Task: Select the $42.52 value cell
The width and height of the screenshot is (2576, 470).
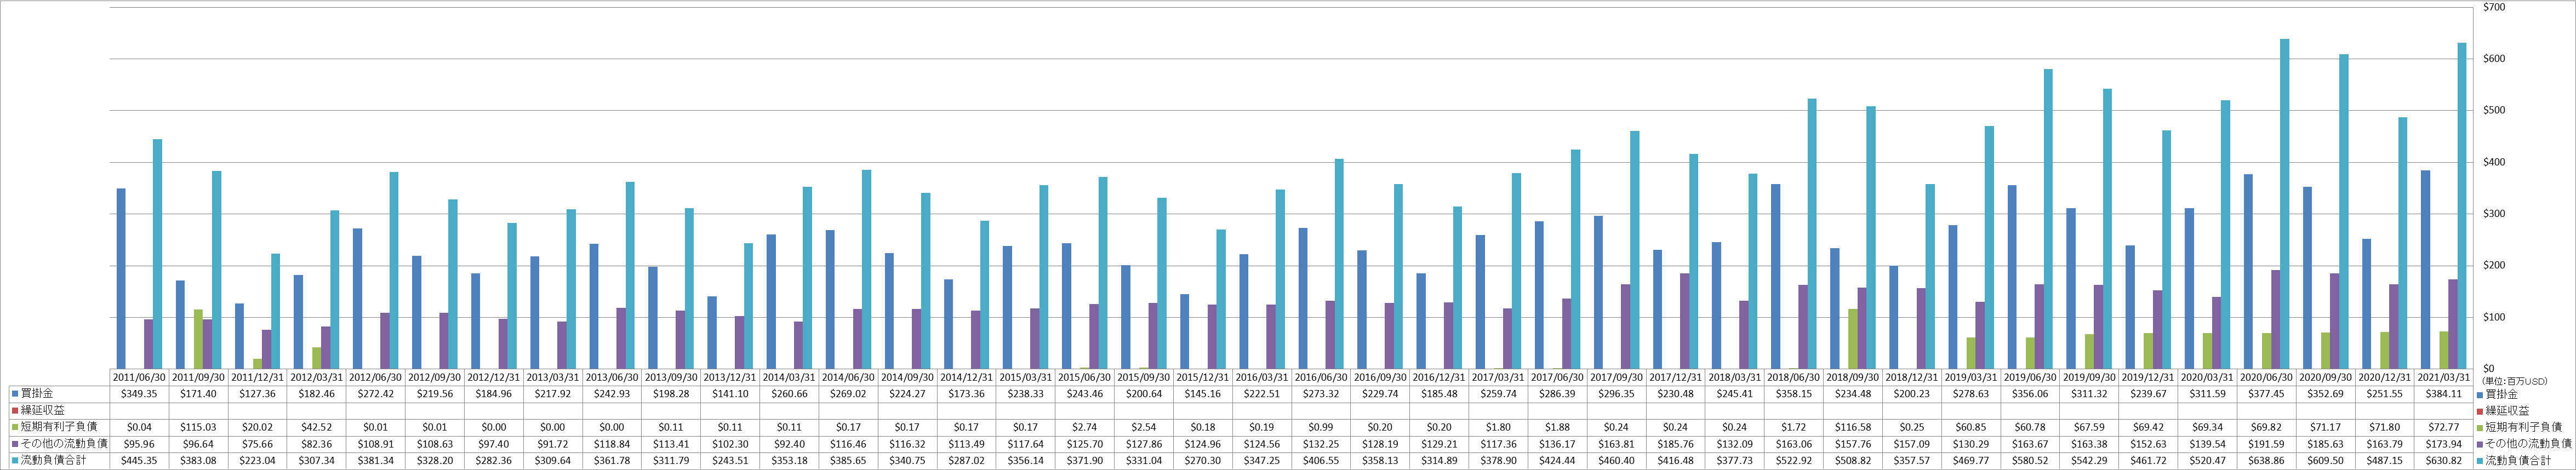Action: [316, 427]
